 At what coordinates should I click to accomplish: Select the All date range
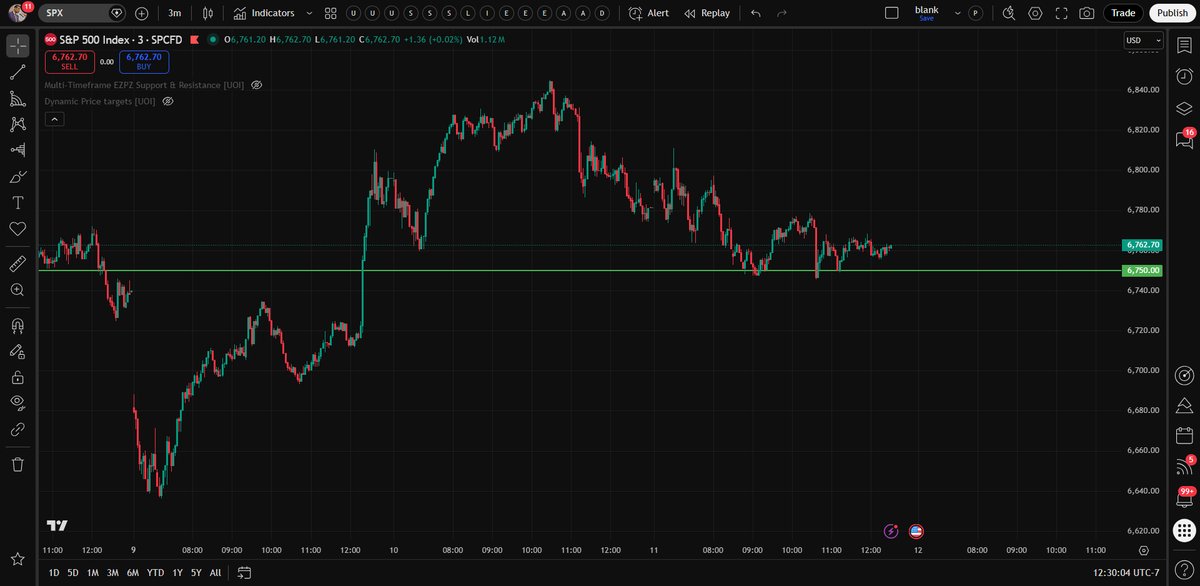pos(215,572)
